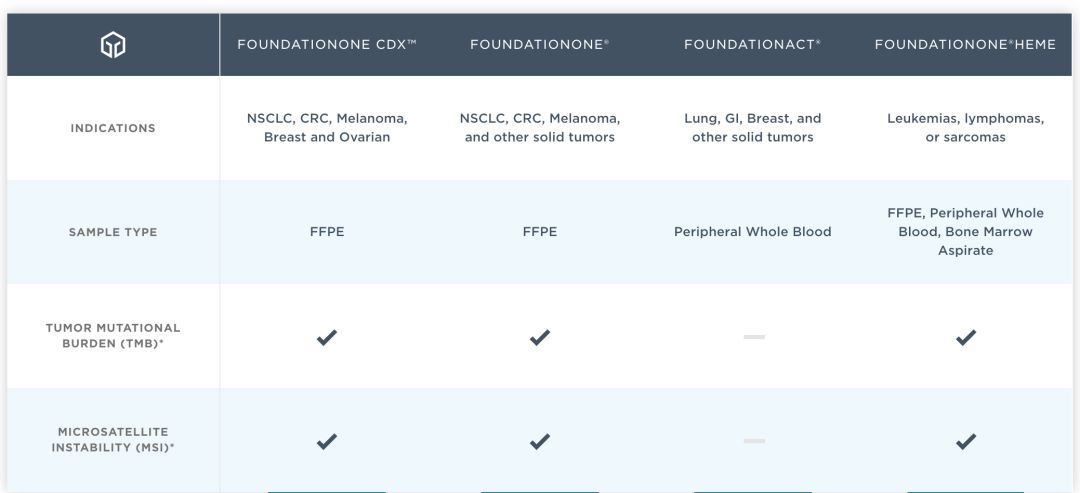
Task: Click the Indications row label
Action: pos(113,128)
